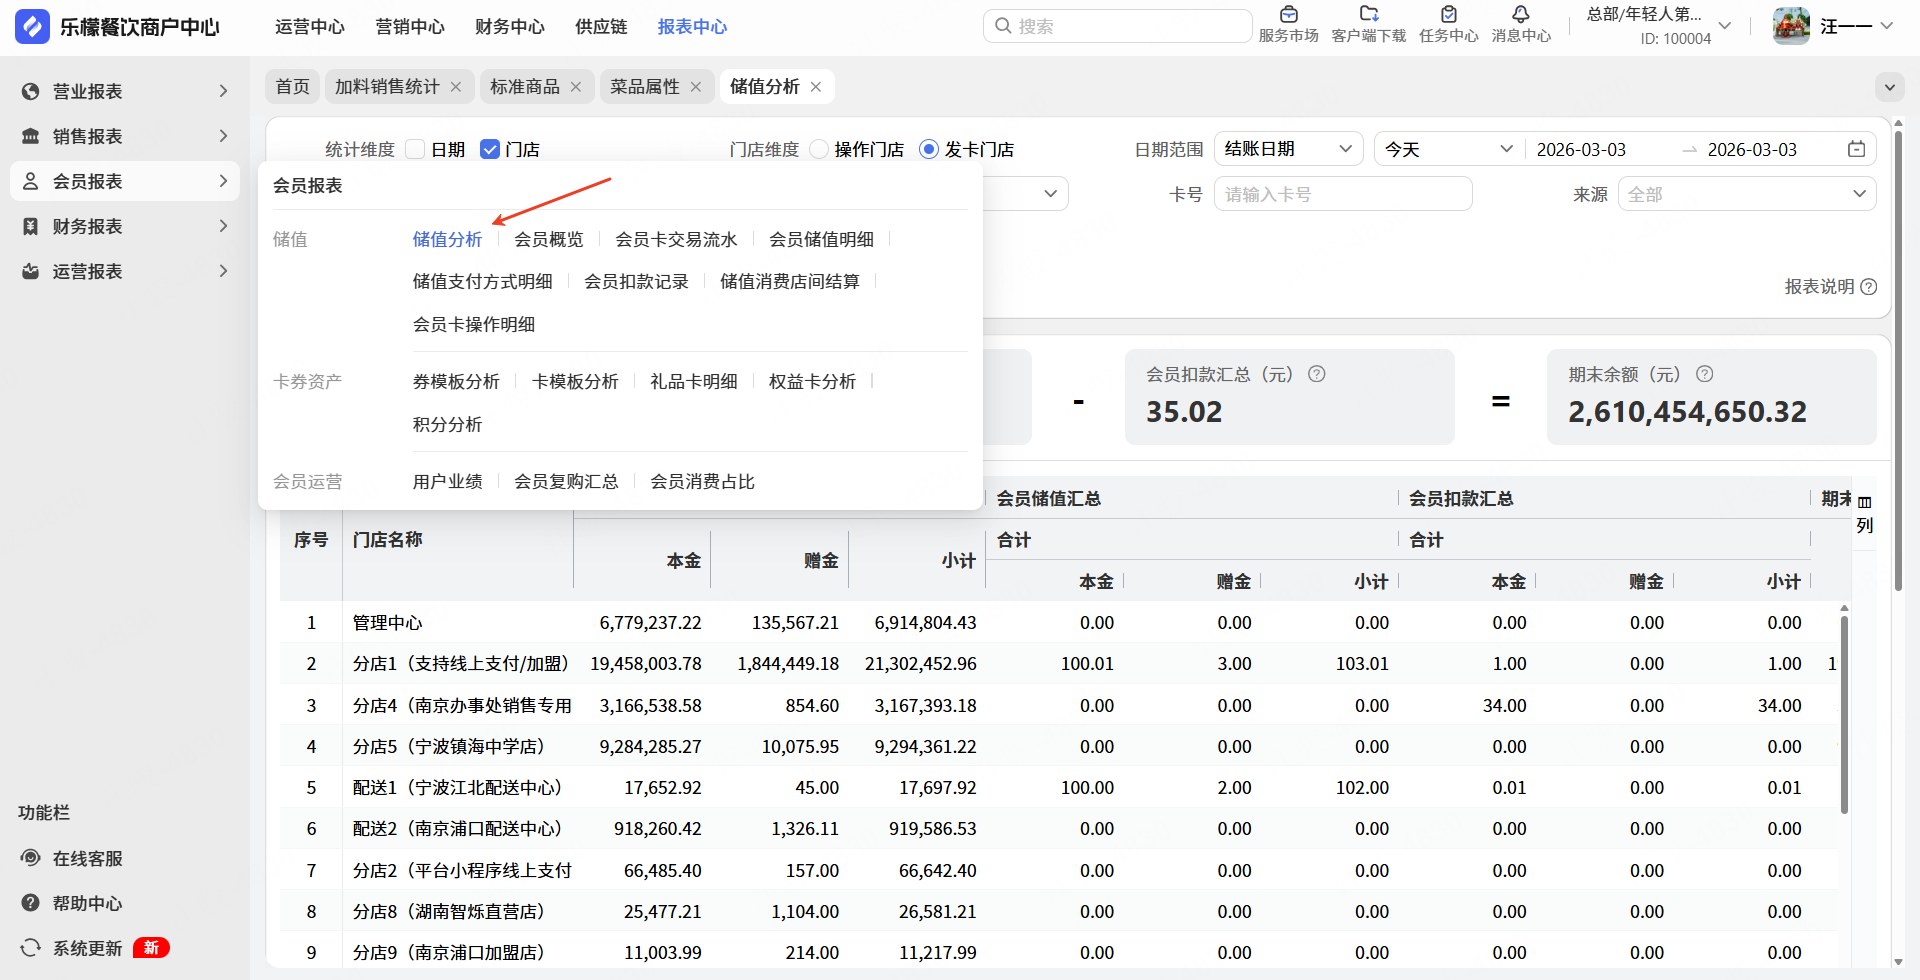This screenshot has width=1920, height=980.
Task: Click the column settings icon
Action: point(1864,503)
